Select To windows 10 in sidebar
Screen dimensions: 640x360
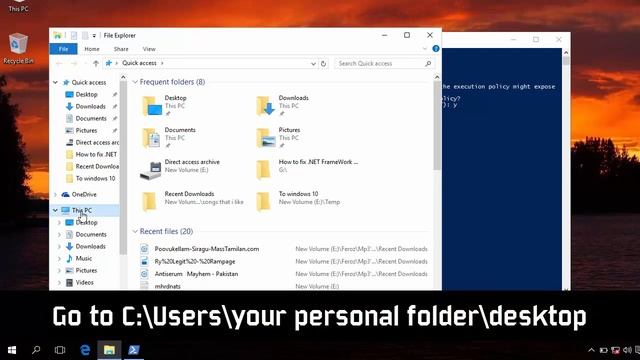pos(96,178)
